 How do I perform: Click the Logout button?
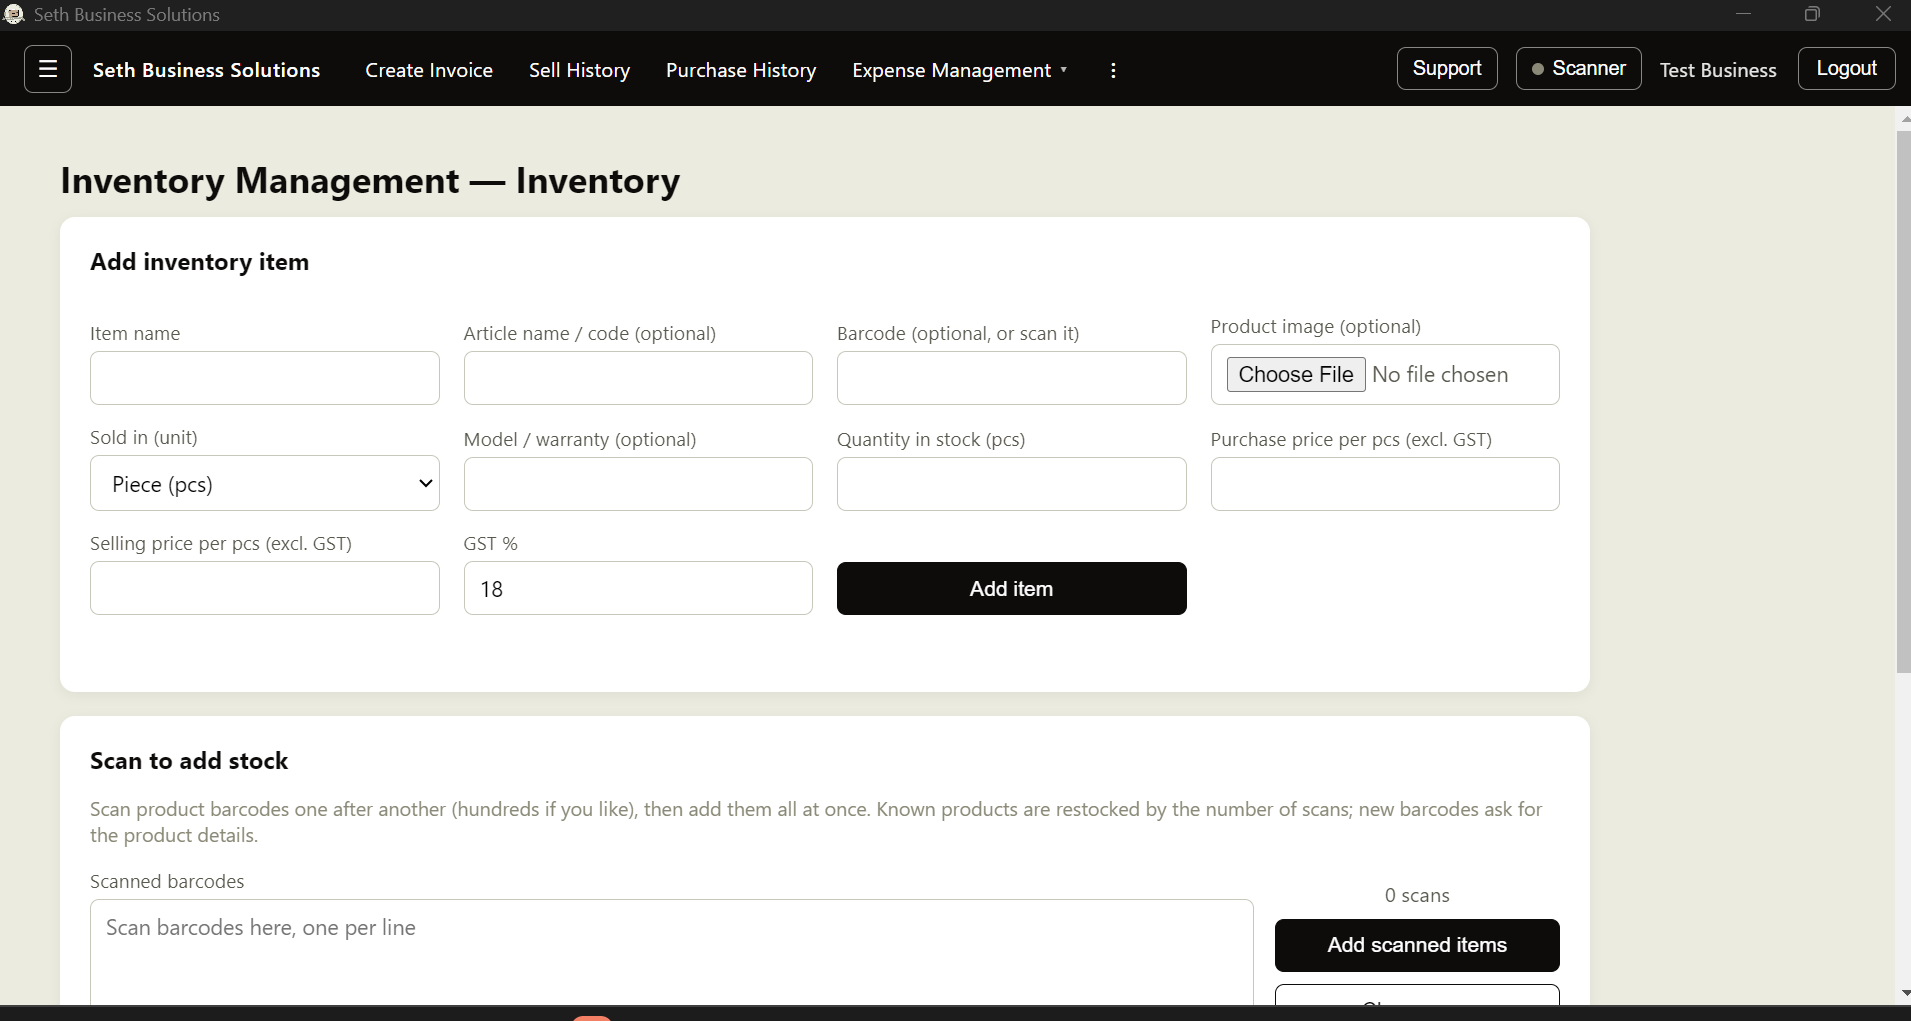click(1846, 69)
